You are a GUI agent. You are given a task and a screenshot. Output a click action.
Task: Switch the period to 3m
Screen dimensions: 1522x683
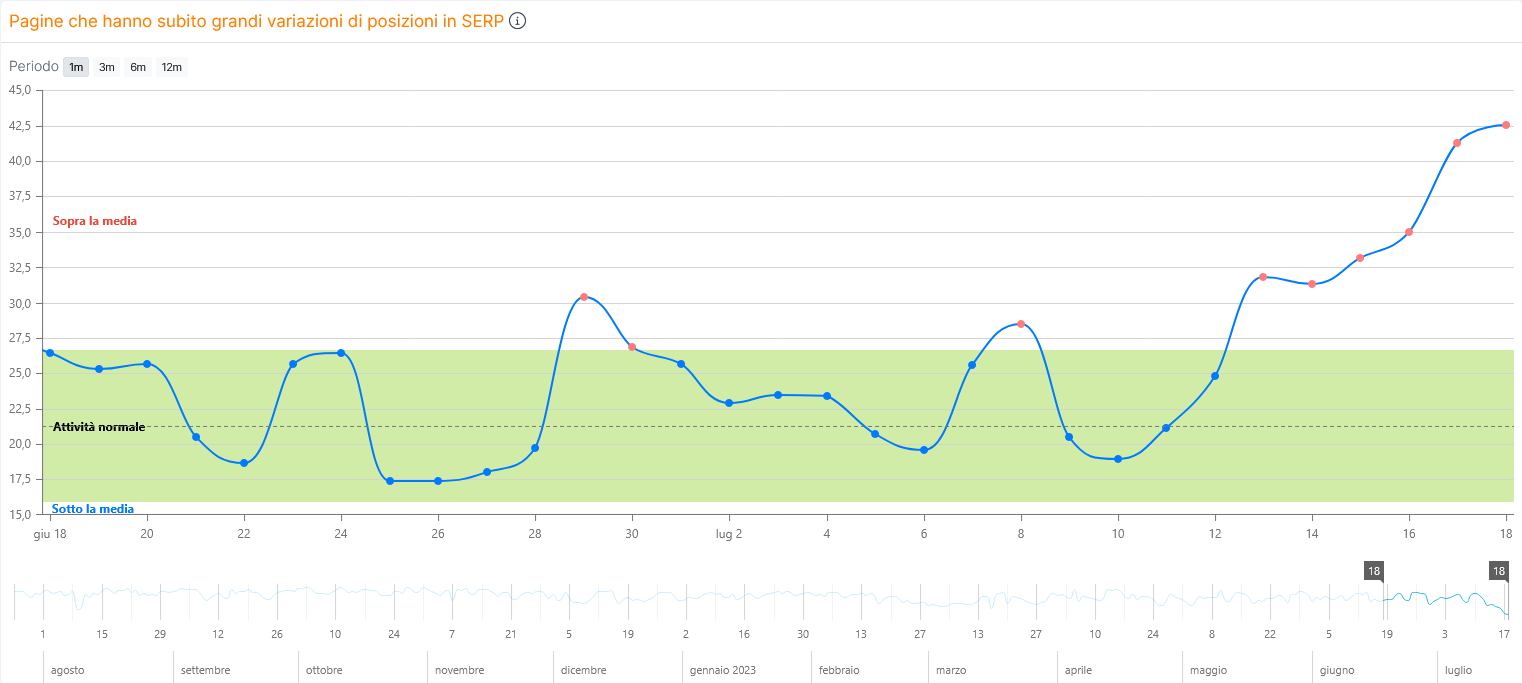(107, 67)
